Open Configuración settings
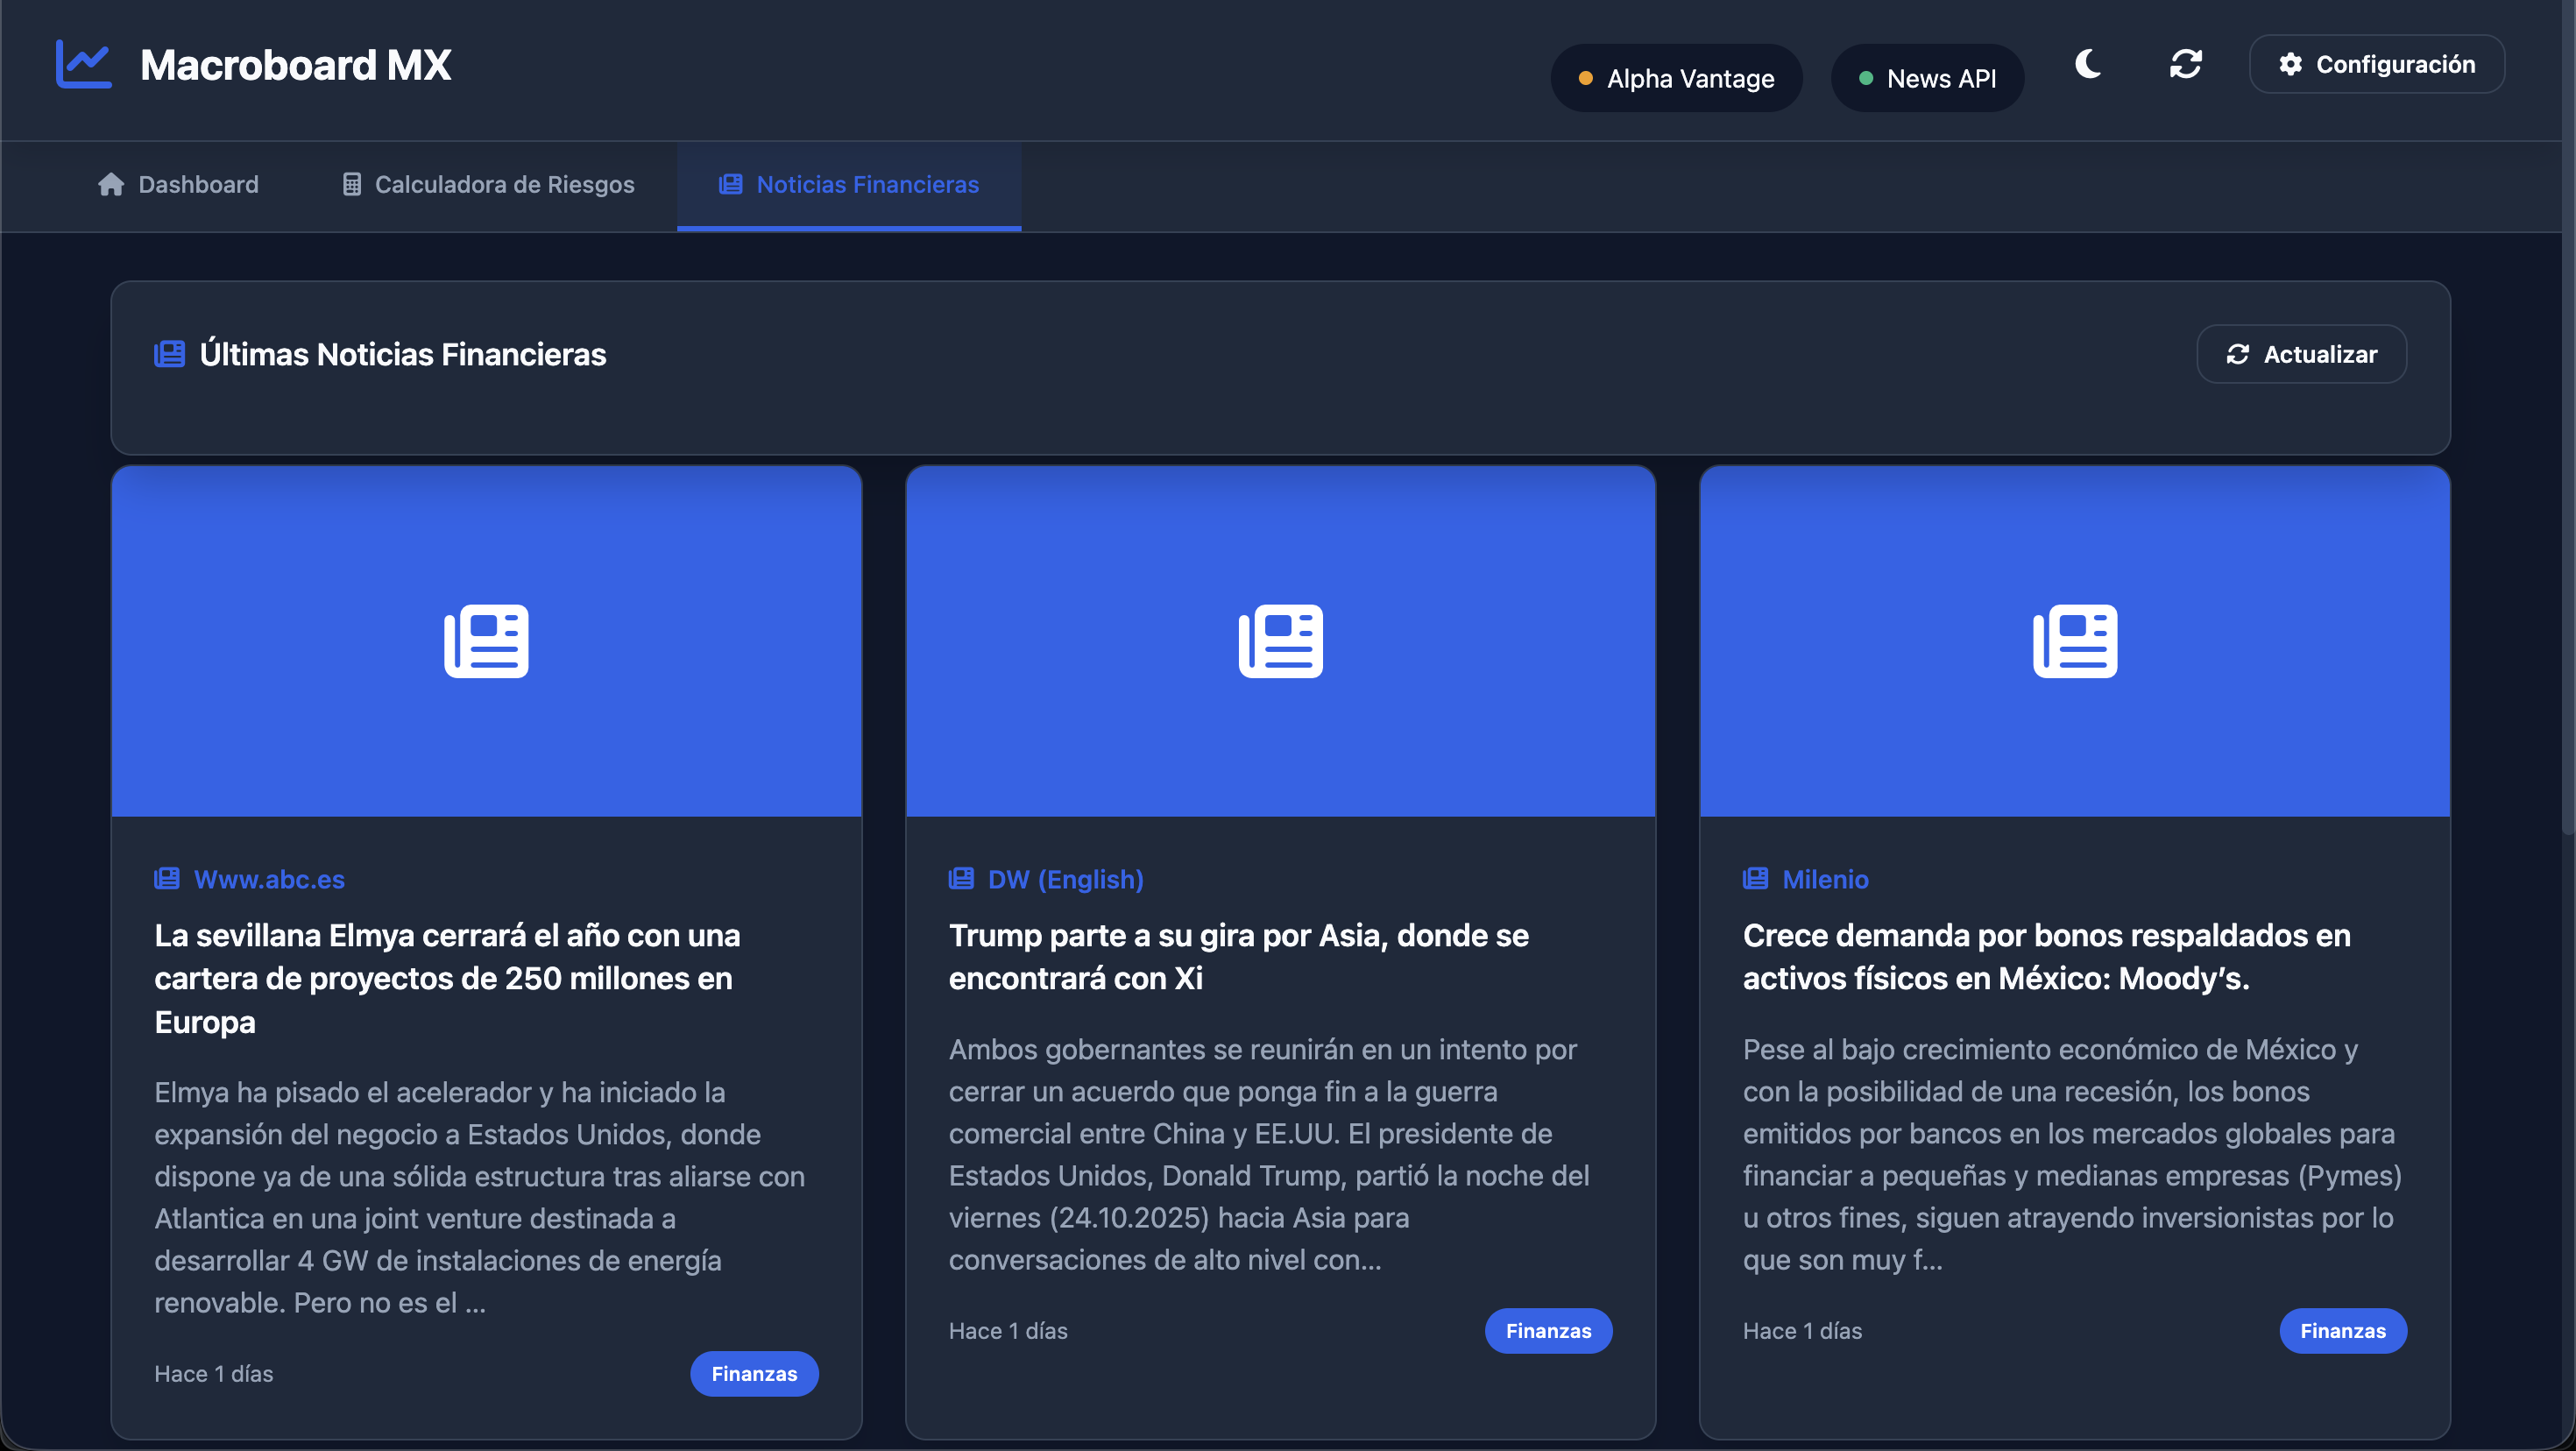 tap(2376, 64)
